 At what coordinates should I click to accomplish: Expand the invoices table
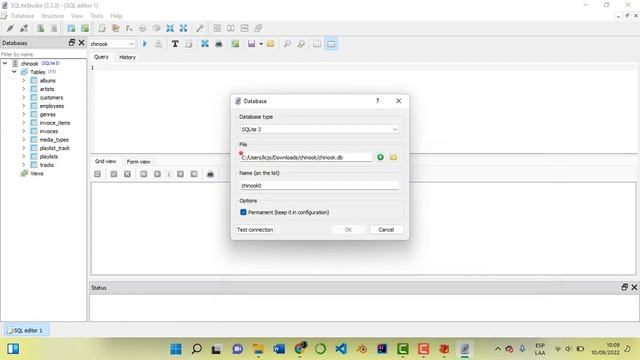click(x=24, y=131)
